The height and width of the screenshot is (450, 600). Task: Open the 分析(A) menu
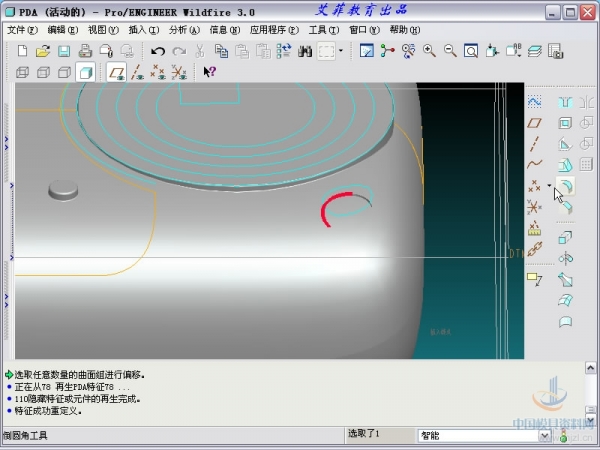tap(184, 30)
